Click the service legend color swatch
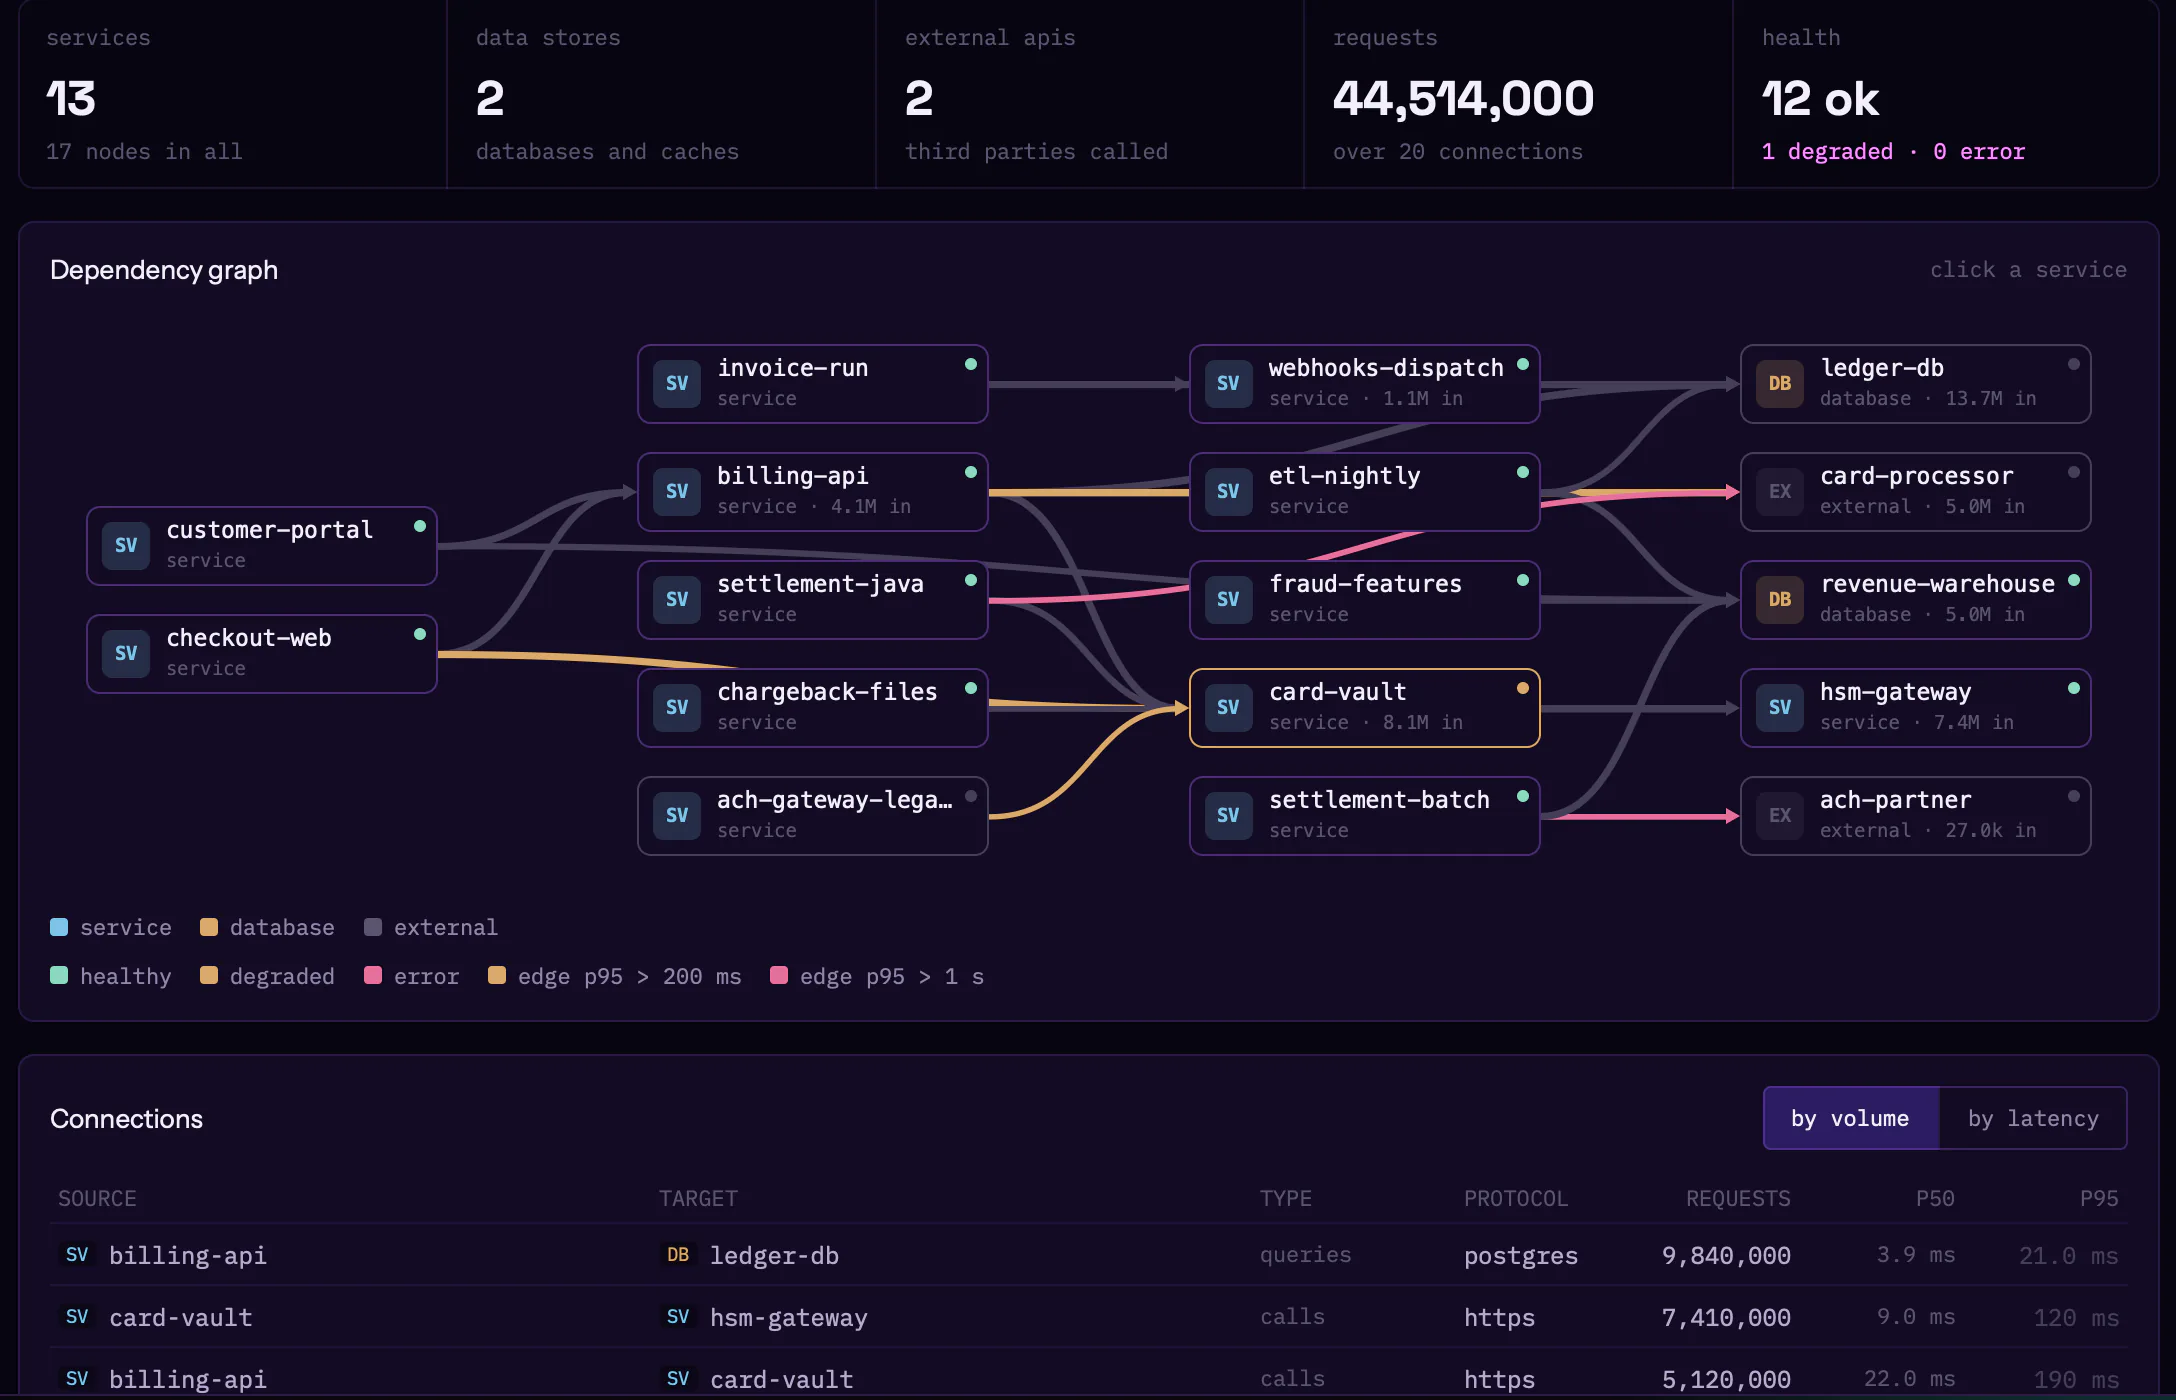 59,927
